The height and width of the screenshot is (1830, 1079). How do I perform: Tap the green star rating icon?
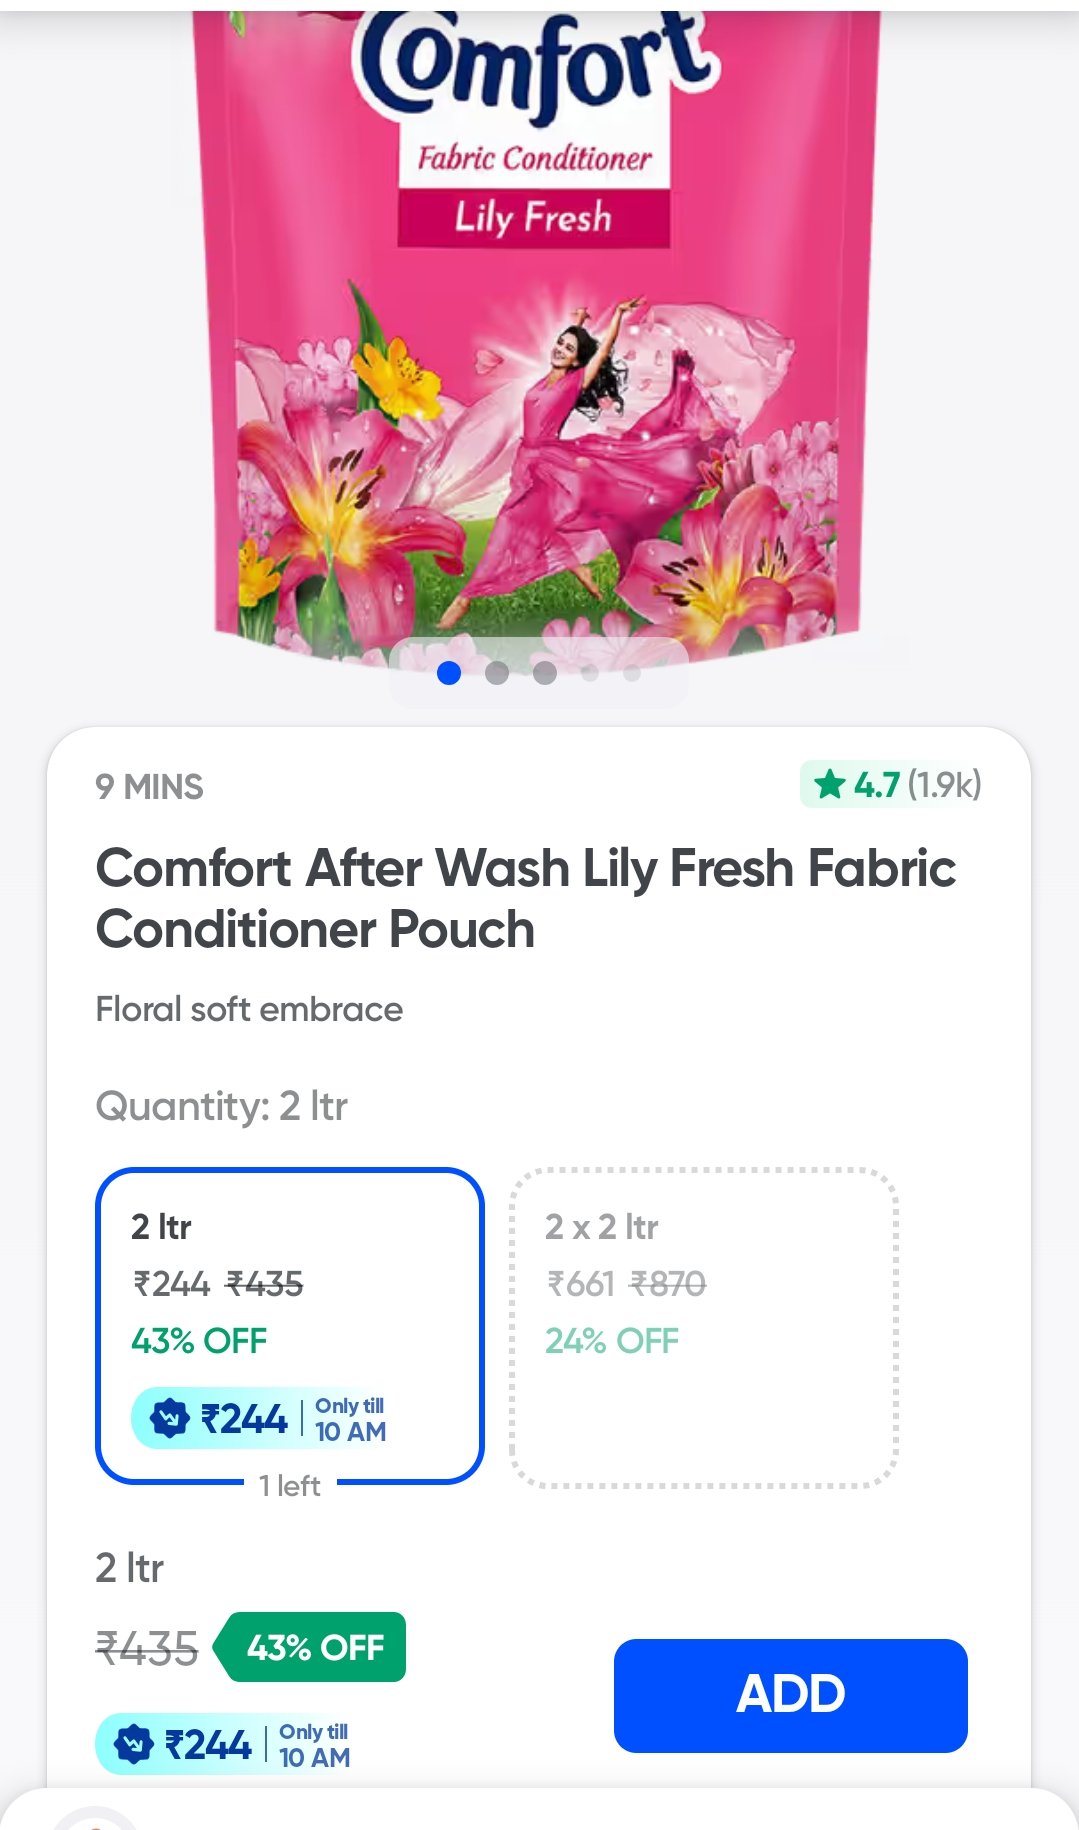click(830, 784)
